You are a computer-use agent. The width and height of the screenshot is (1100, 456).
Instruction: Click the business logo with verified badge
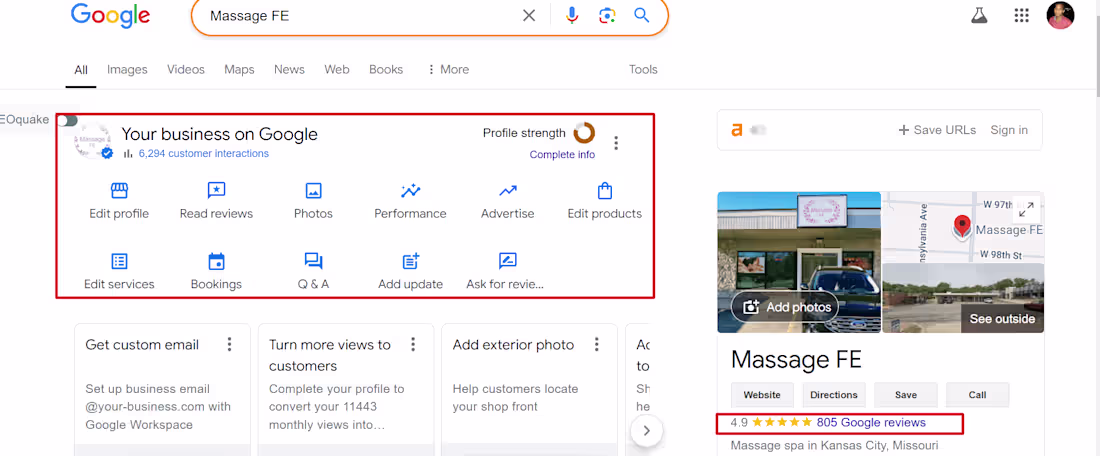point(93,140)
